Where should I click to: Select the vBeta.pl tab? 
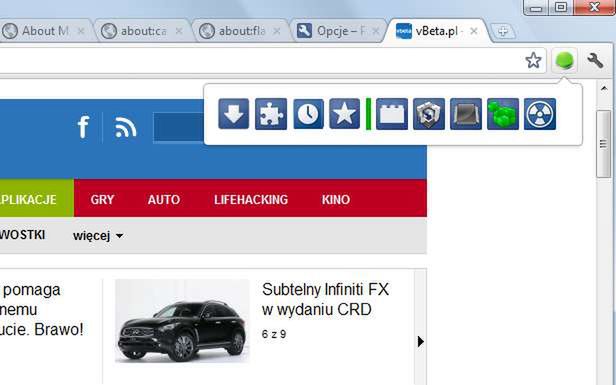(x=436, y=31)
